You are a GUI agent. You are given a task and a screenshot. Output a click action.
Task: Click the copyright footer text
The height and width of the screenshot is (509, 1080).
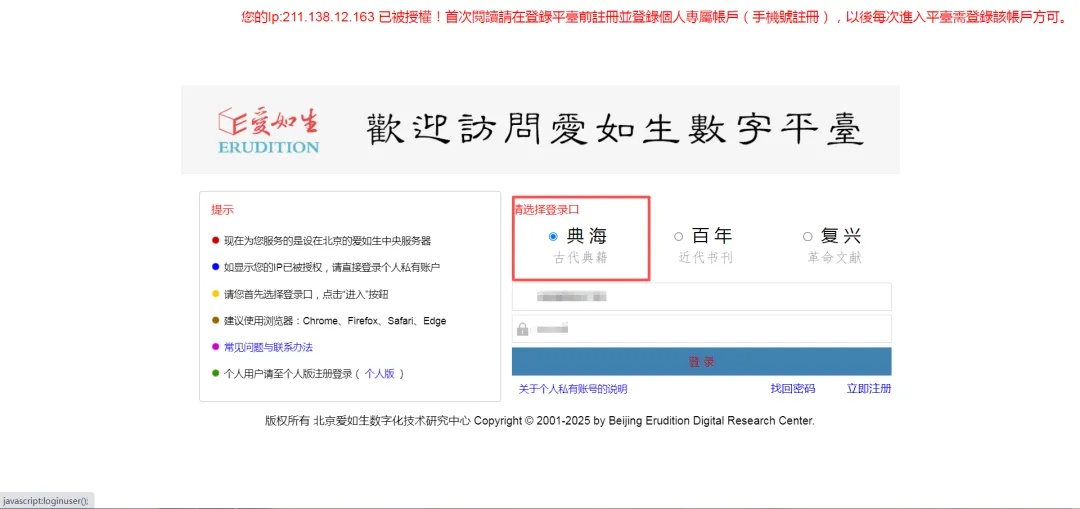coord(540,421)
